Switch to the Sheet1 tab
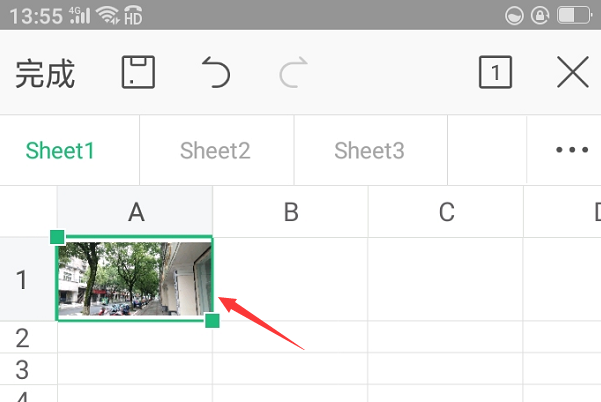 point(60,150)
